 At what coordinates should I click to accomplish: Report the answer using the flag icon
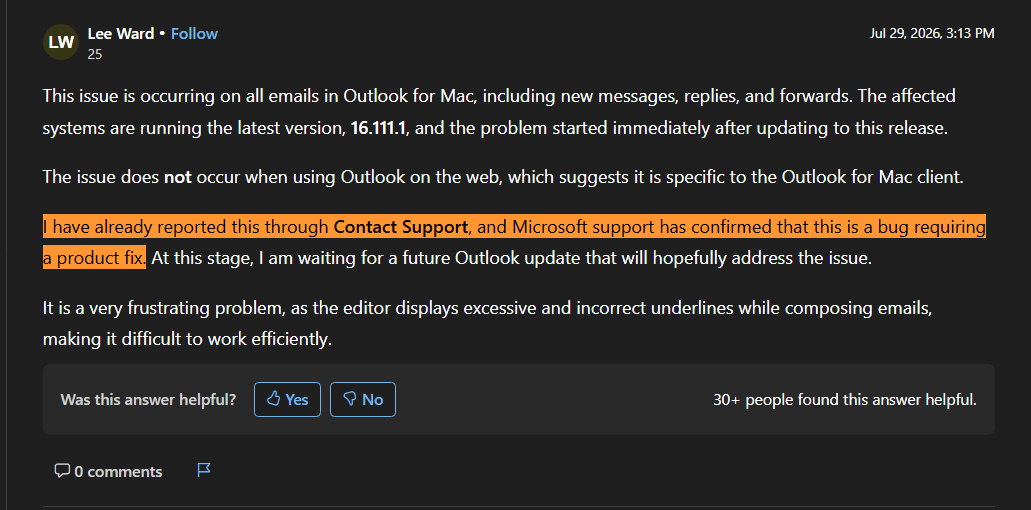point(204,470)
